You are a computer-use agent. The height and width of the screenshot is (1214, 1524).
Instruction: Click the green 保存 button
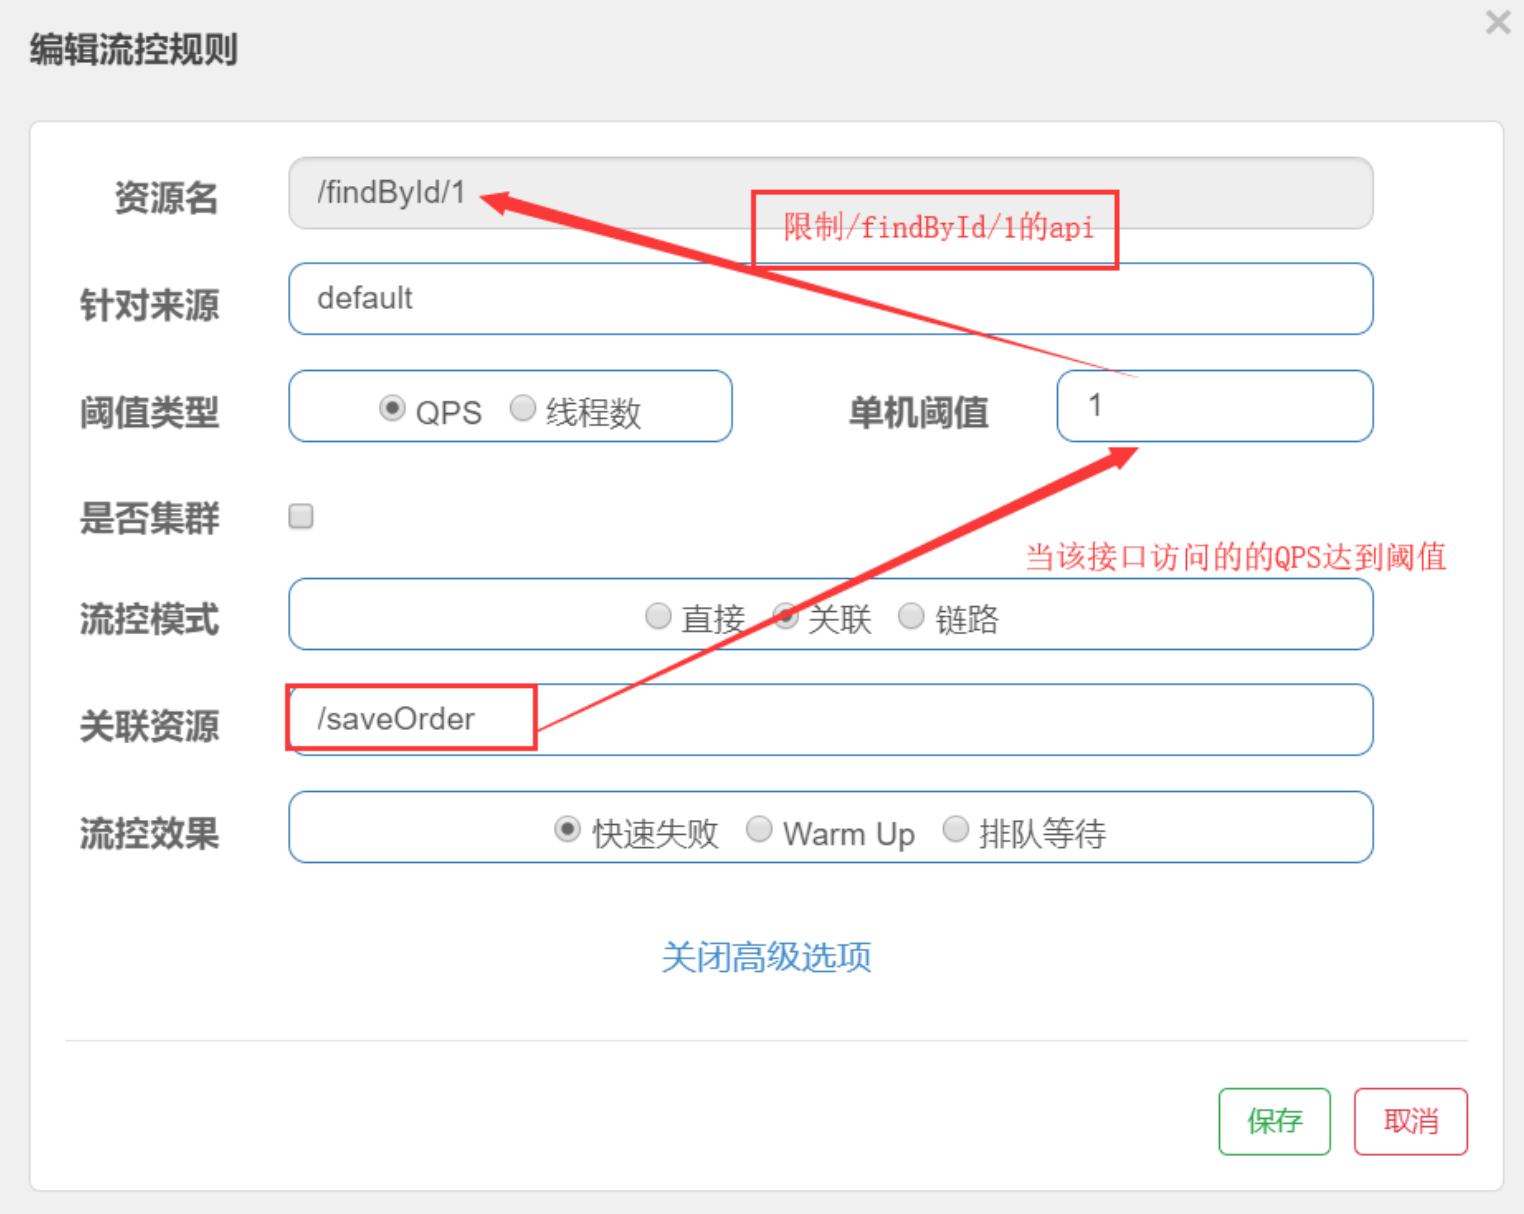click(x=1274, y=1121)
